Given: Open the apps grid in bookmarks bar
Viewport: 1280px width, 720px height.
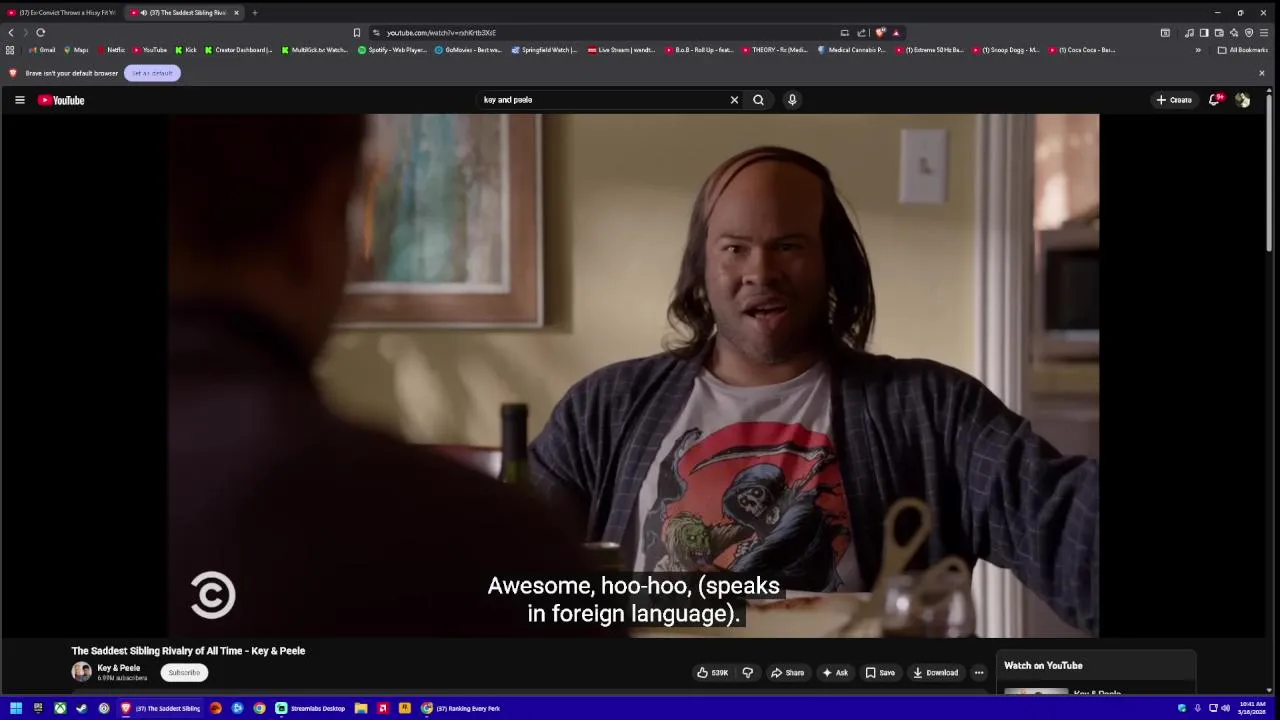Looking at the screenshot, I should pyautogui.click(x=10, y=50).
